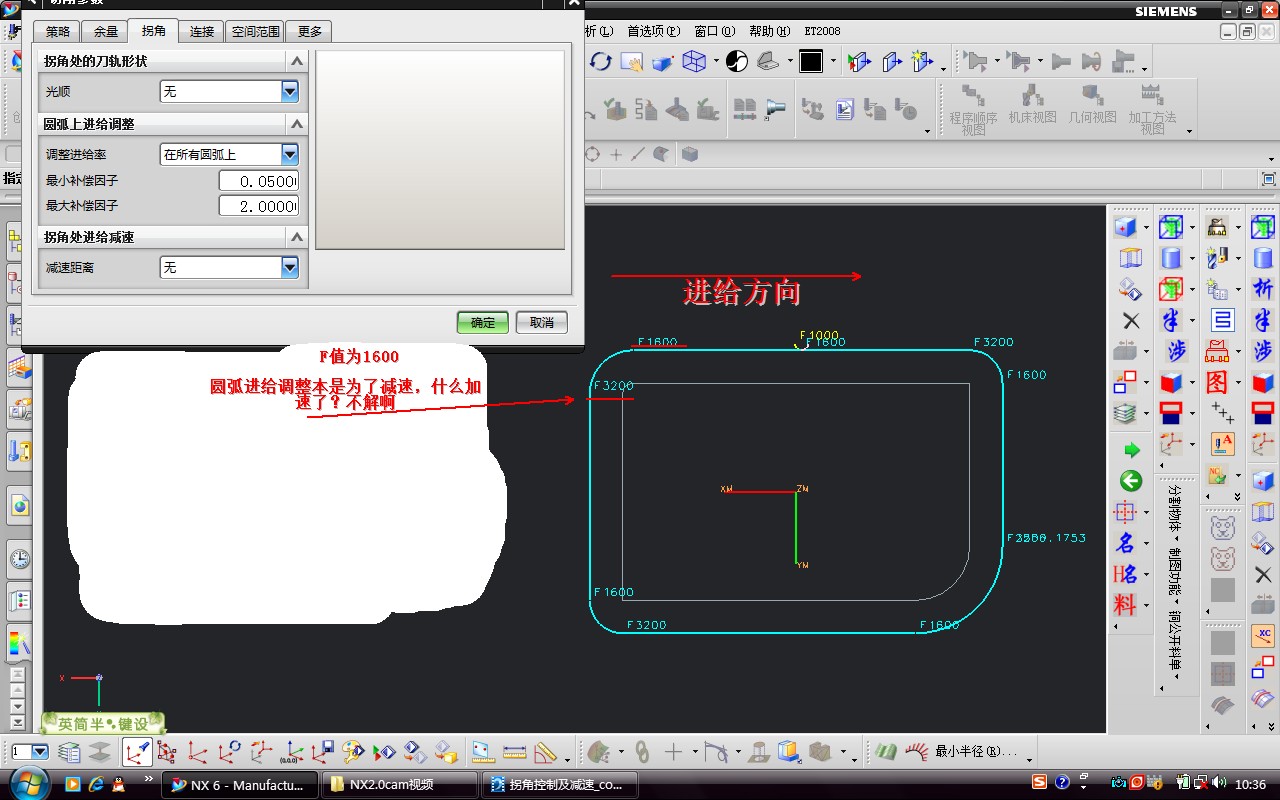The height and width of the screenshot is (800, 1280).
Task: Open the 首选项 menu
Action: coord(653,31)
